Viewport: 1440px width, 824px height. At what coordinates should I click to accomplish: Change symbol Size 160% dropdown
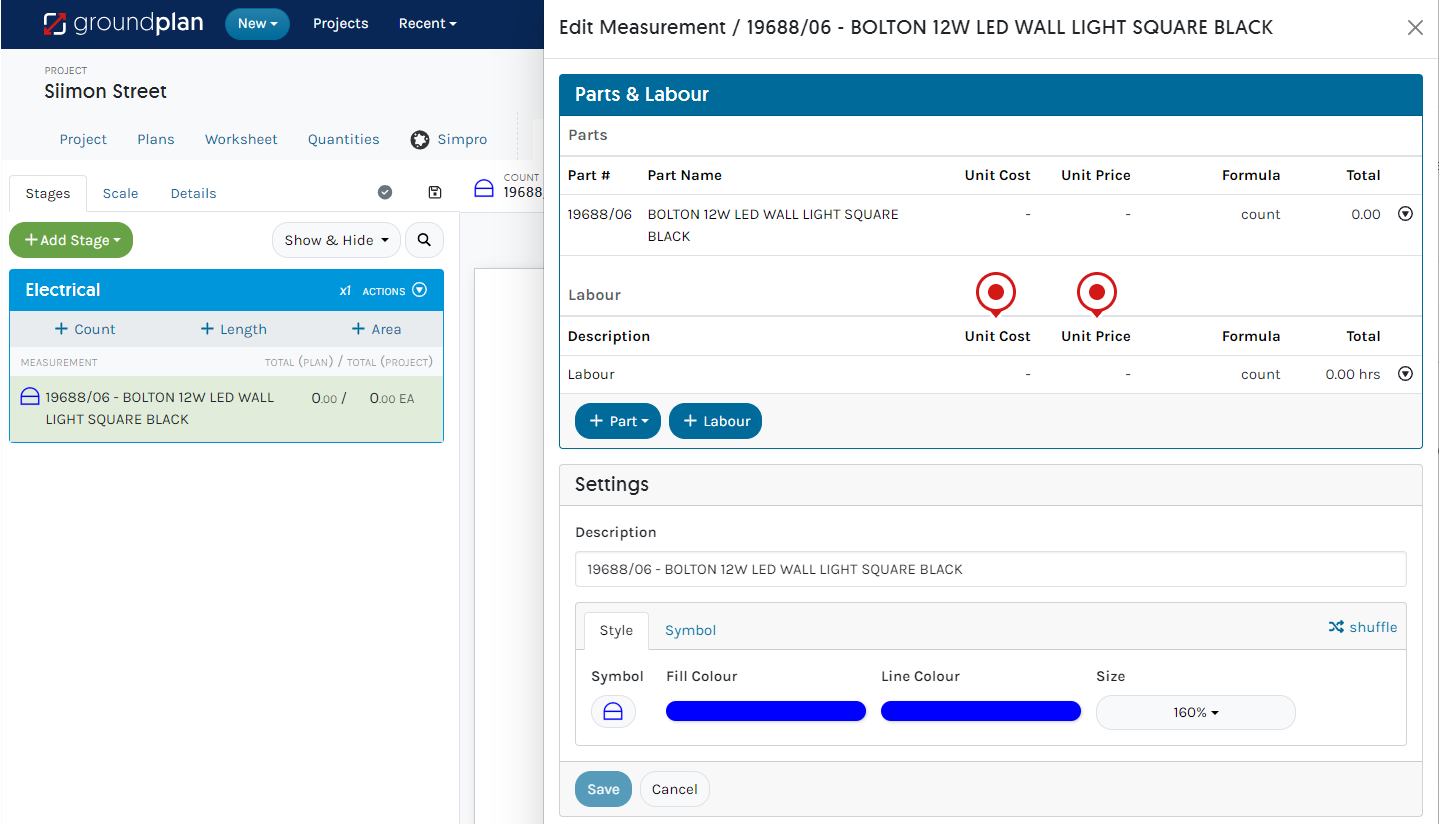tap(1196, 712)
